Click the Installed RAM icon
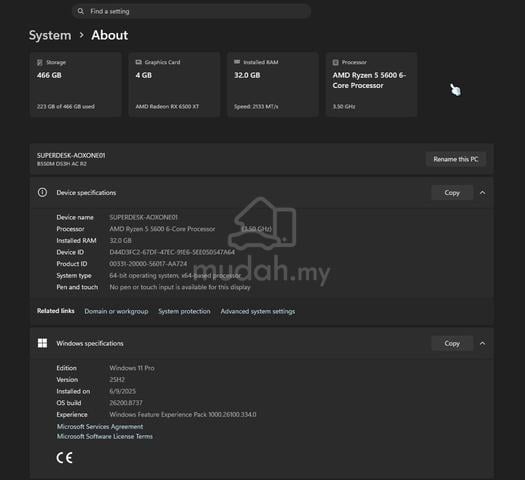Image resolution: width=525 pixels, height=480 pixels. (237, 62)
